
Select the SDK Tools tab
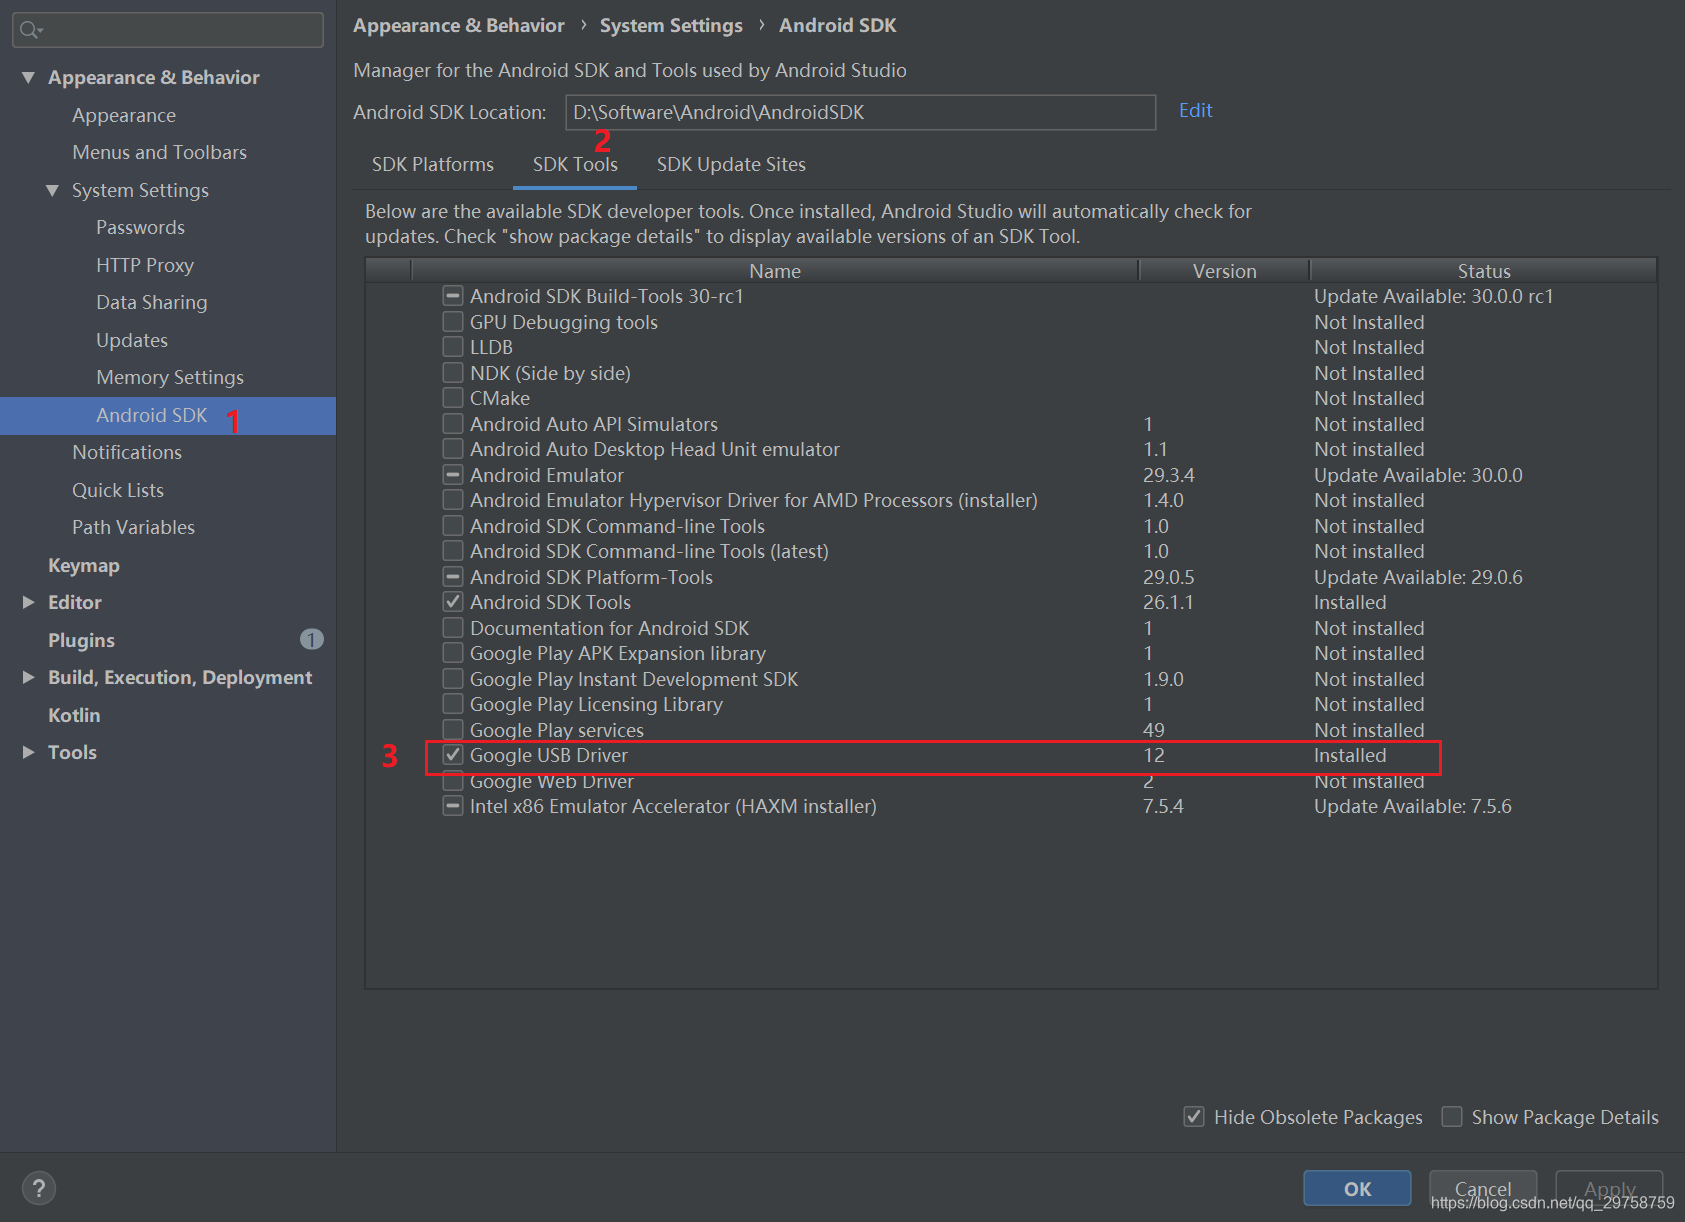[x=575, y=164]
